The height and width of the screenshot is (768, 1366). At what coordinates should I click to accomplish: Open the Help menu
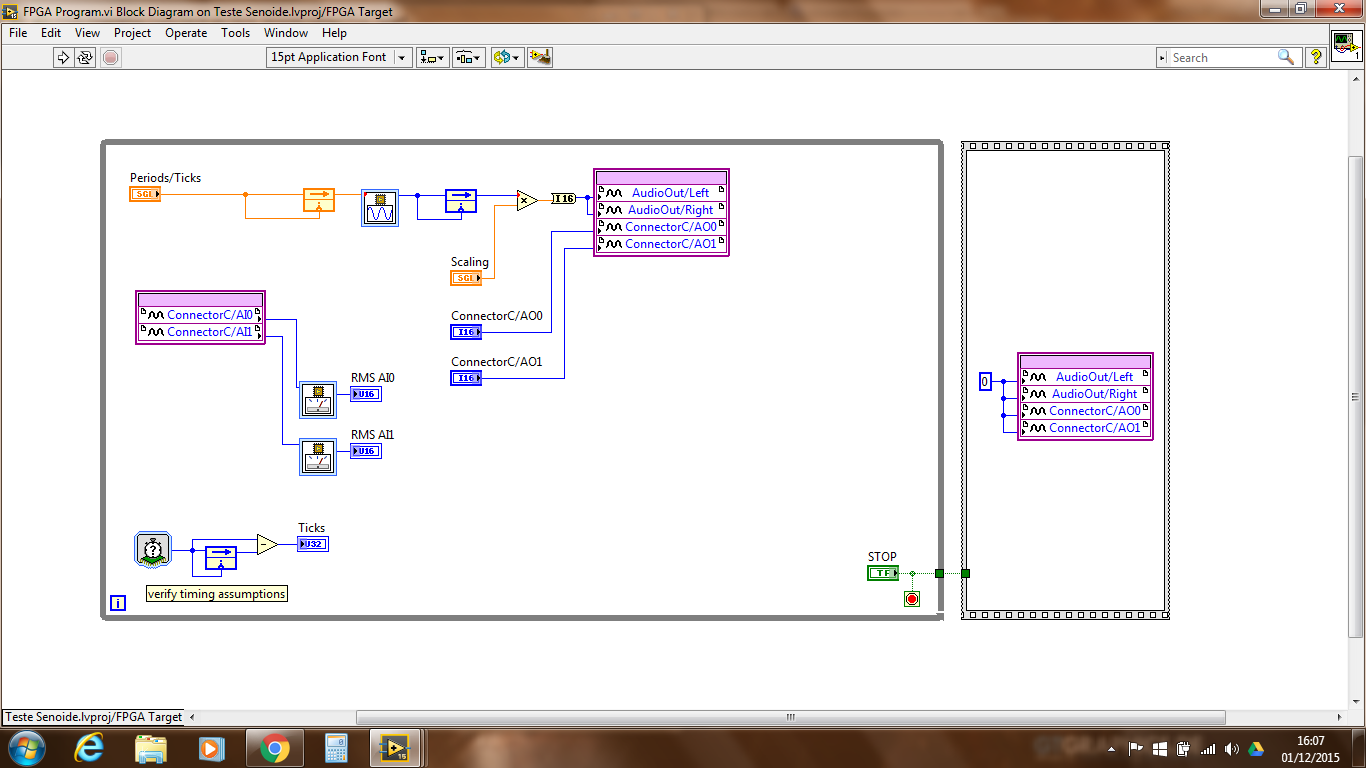334,33
